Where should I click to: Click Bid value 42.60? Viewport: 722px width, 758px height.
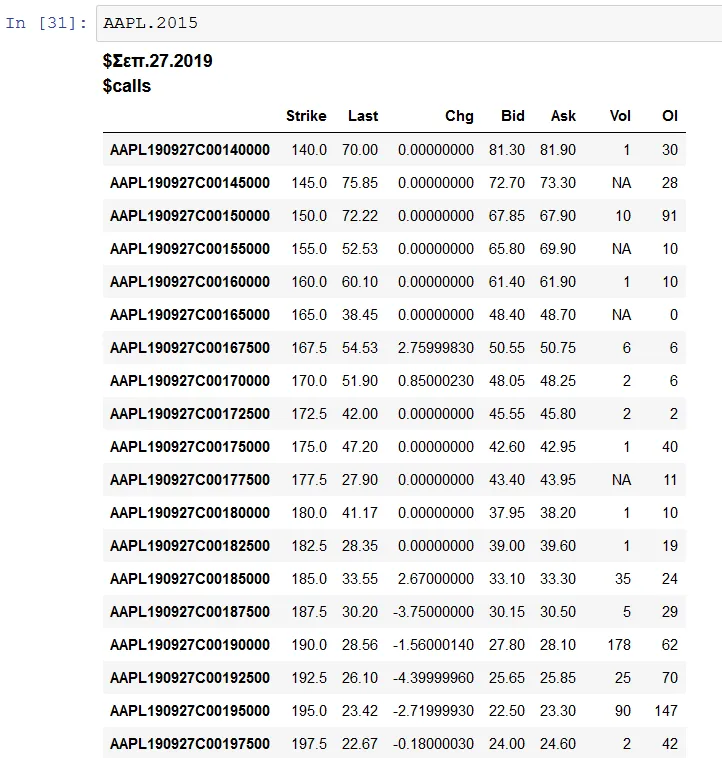506,447
